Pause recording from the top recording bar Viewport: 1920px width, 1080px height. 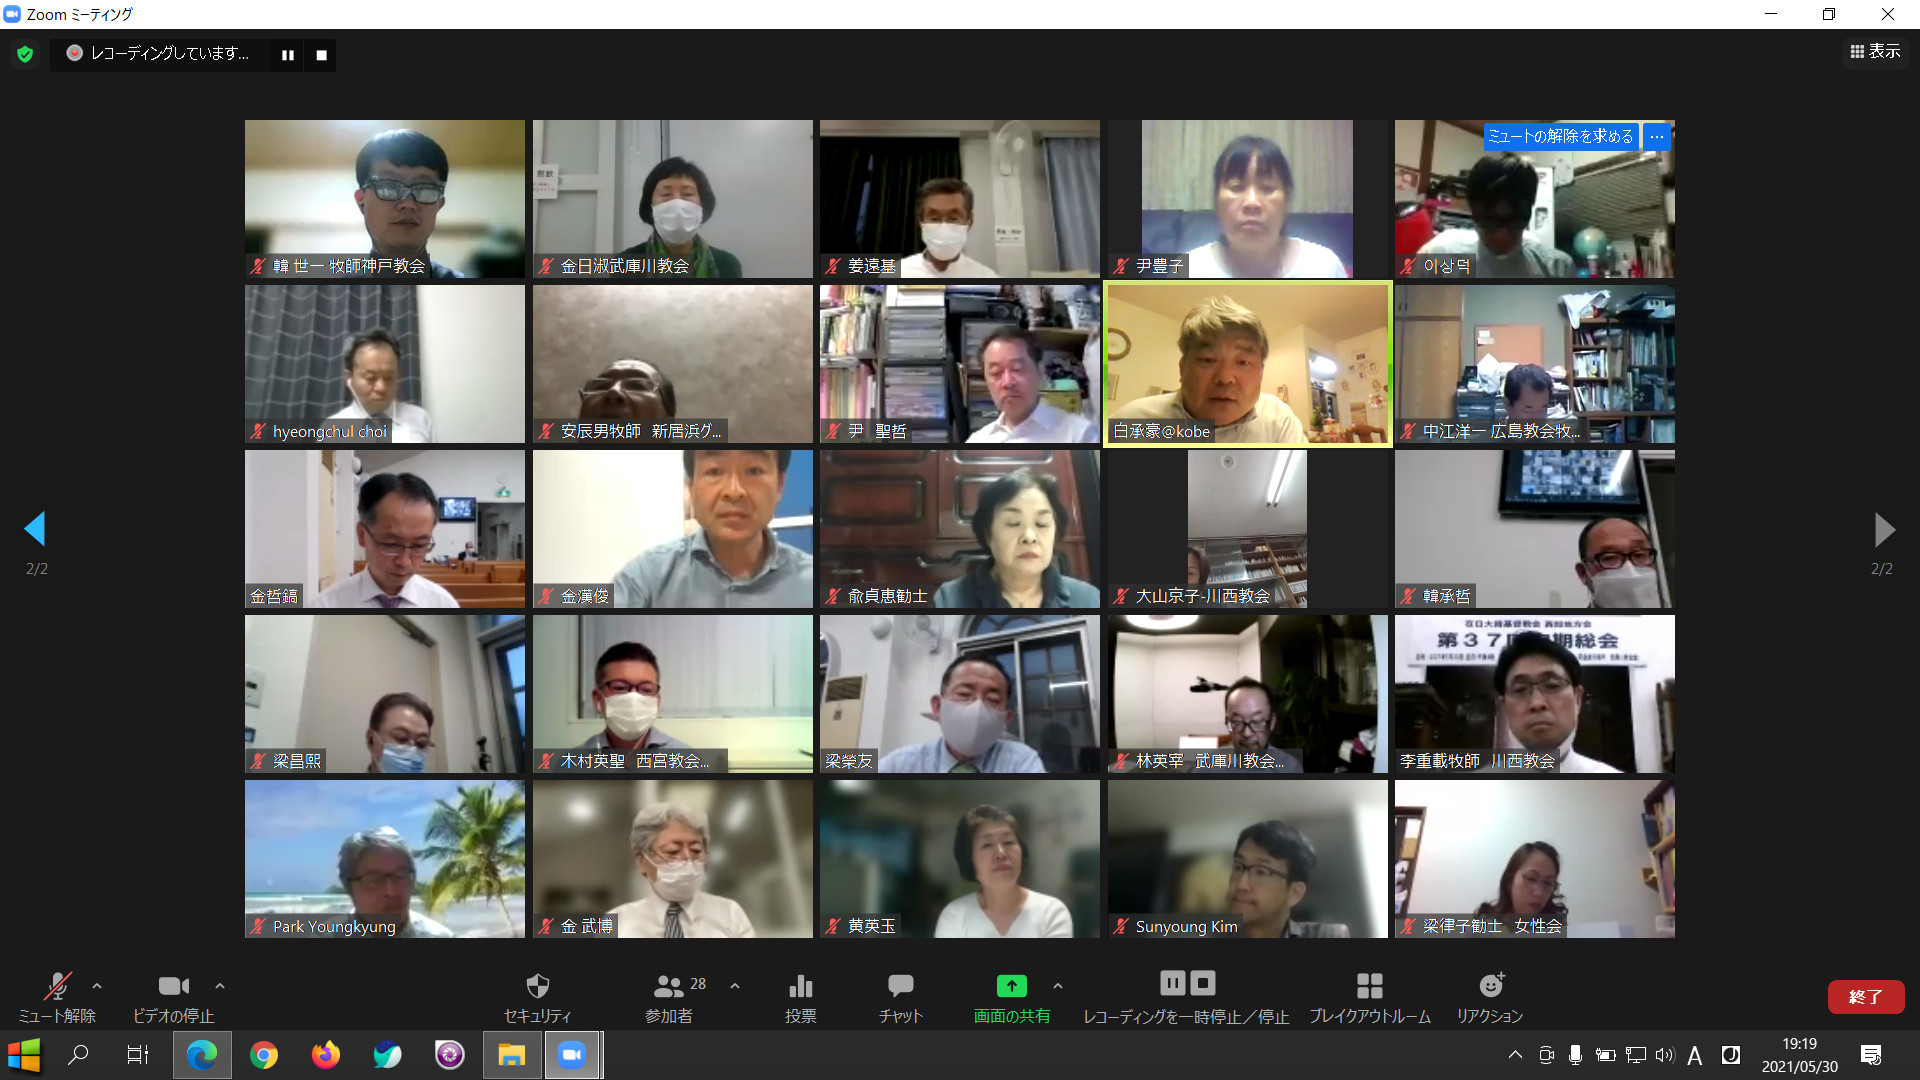288,55
